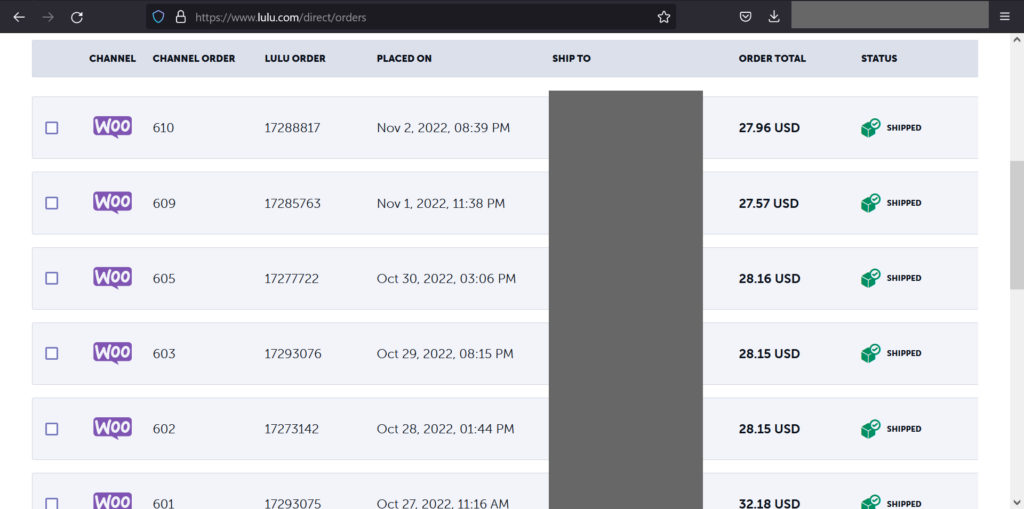The image size is (1024, 509).
Task: Click the ORDER TOTAL column header
Action: click(x=772, y=58)
